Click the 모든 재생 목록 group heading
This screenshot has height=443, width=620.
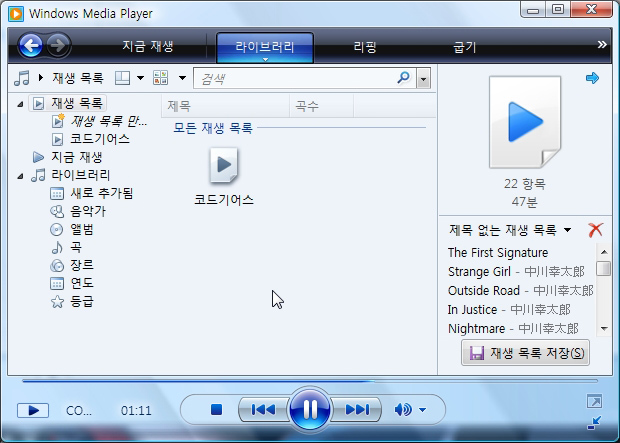pyautogui.click(x=213, y=128)
